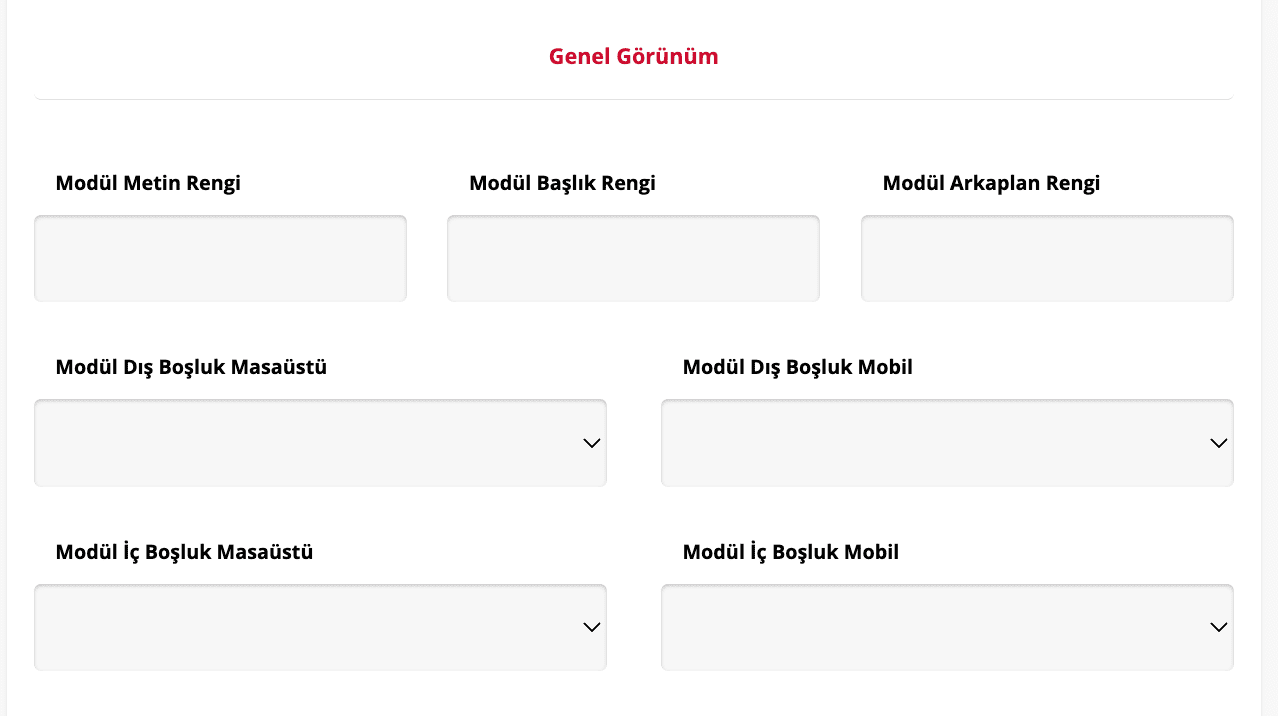
Task: Click the Modül İç Boşluk Mobil label
Action: 790,552
